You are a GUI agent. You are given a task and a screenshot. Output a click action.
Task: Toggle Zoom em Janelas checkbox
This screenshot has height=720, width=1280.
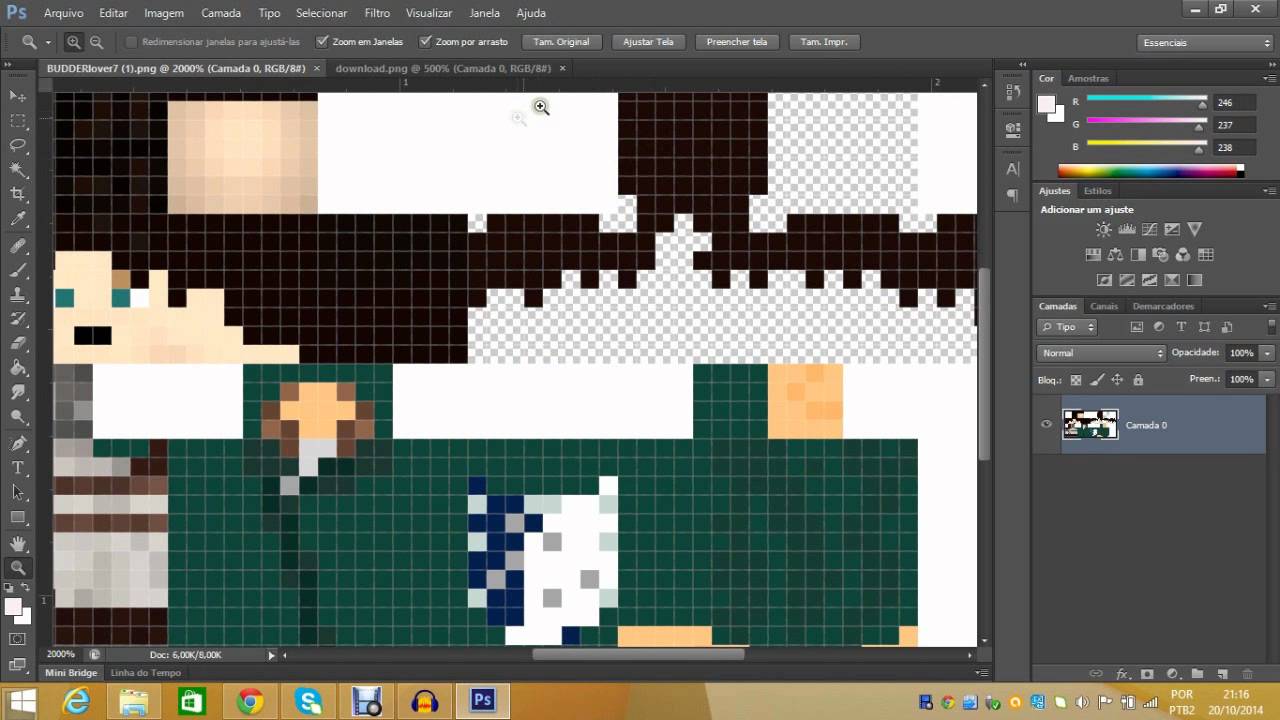pyautogui.click(x=322, y=42)
